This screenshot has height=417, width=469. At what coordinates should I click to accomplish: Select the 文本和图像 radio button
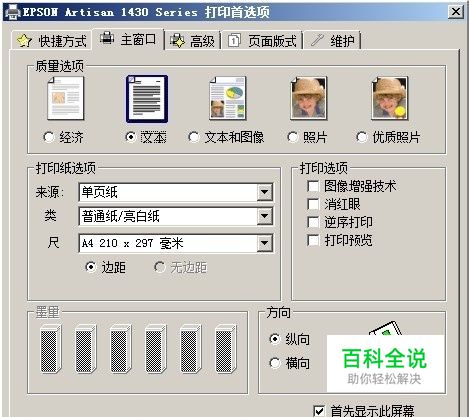194,137
